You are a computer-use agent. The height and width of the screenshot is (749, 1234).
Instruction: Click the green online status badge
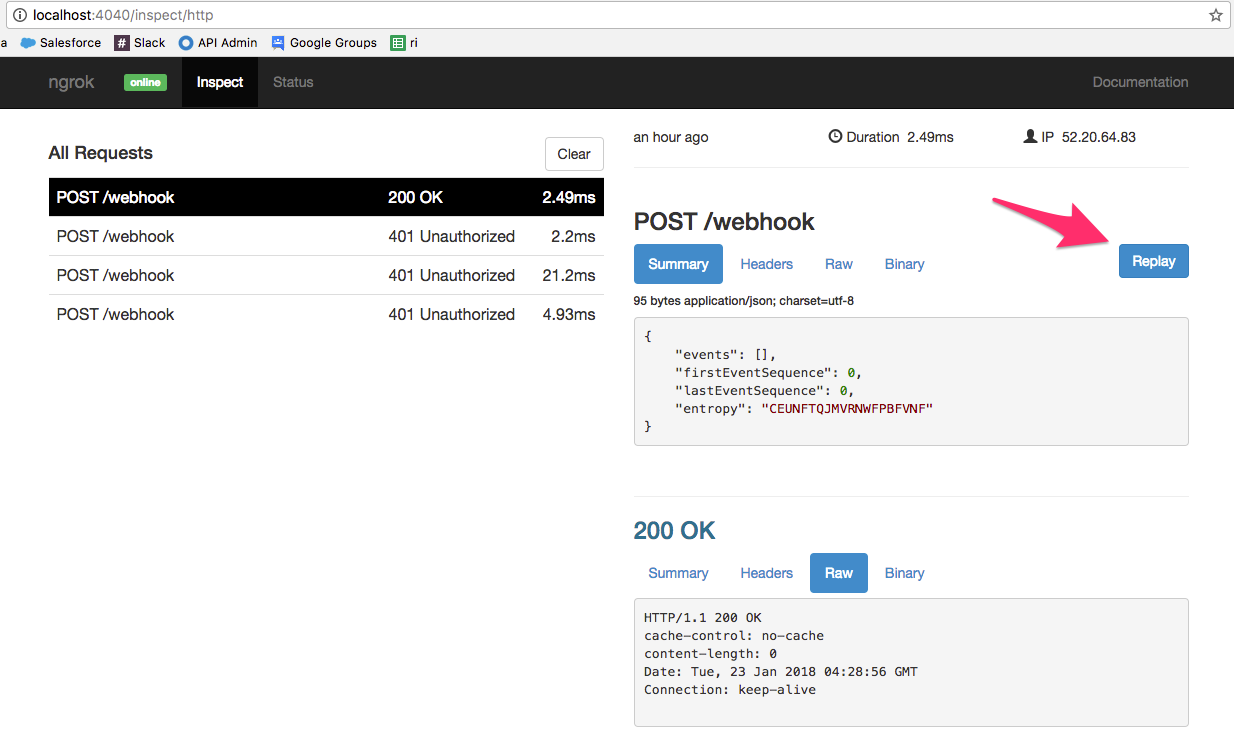(145, 82)
